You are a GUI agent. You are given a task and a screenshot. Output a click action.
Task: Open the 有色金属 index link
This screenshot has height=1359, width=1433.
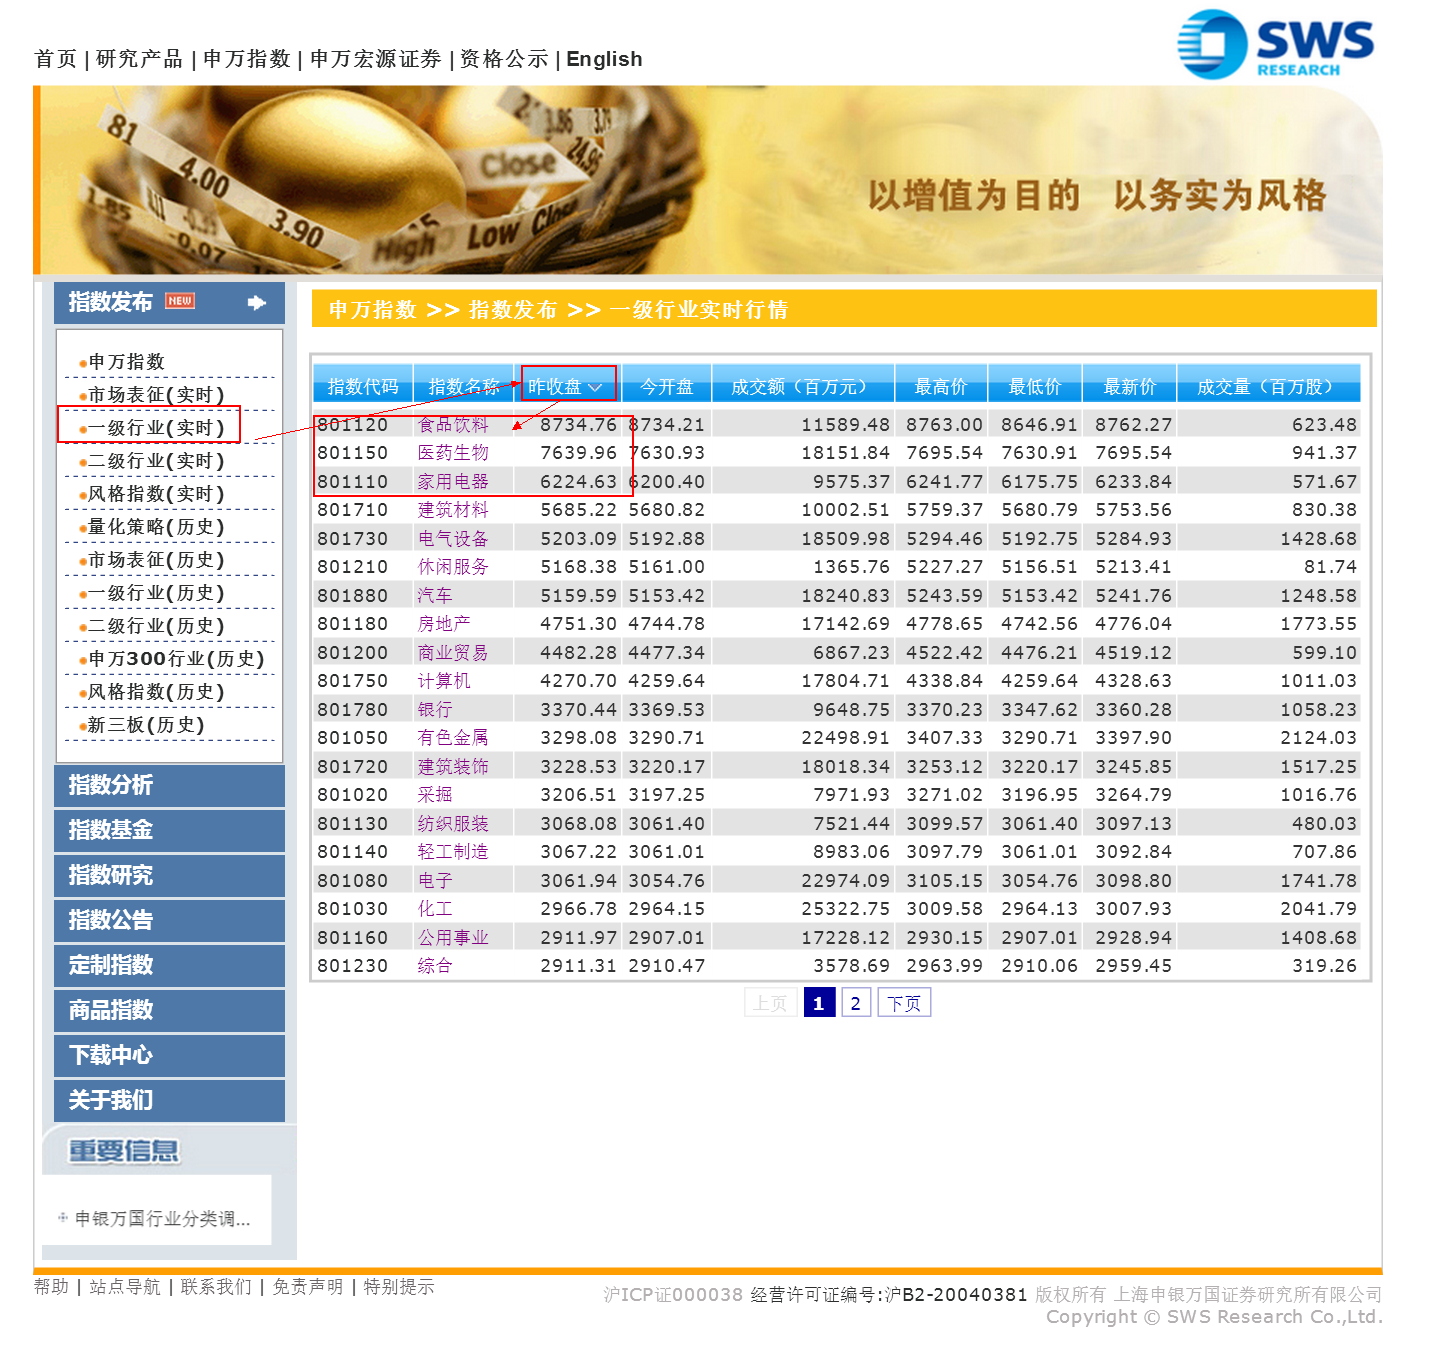pyautogui.click(x=453, y=738)
